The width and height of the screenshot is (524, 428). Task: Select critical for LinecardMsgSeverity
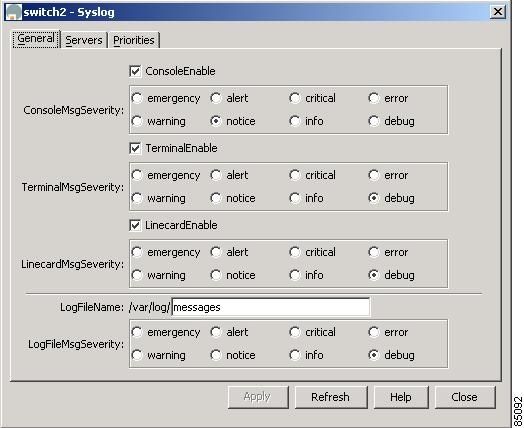coord(295,252)
